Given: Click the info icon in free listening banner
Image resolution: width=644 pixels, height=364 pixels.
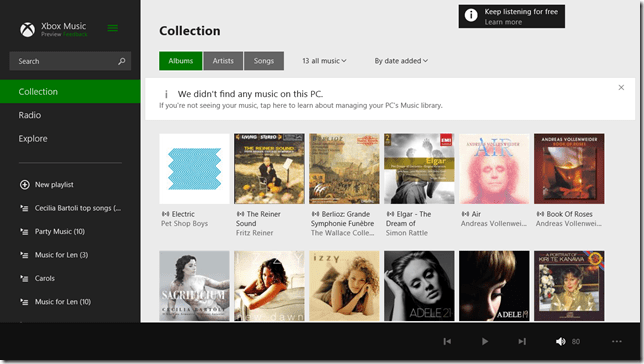Looking at the screenshot, I should click(x=471, y=16).
